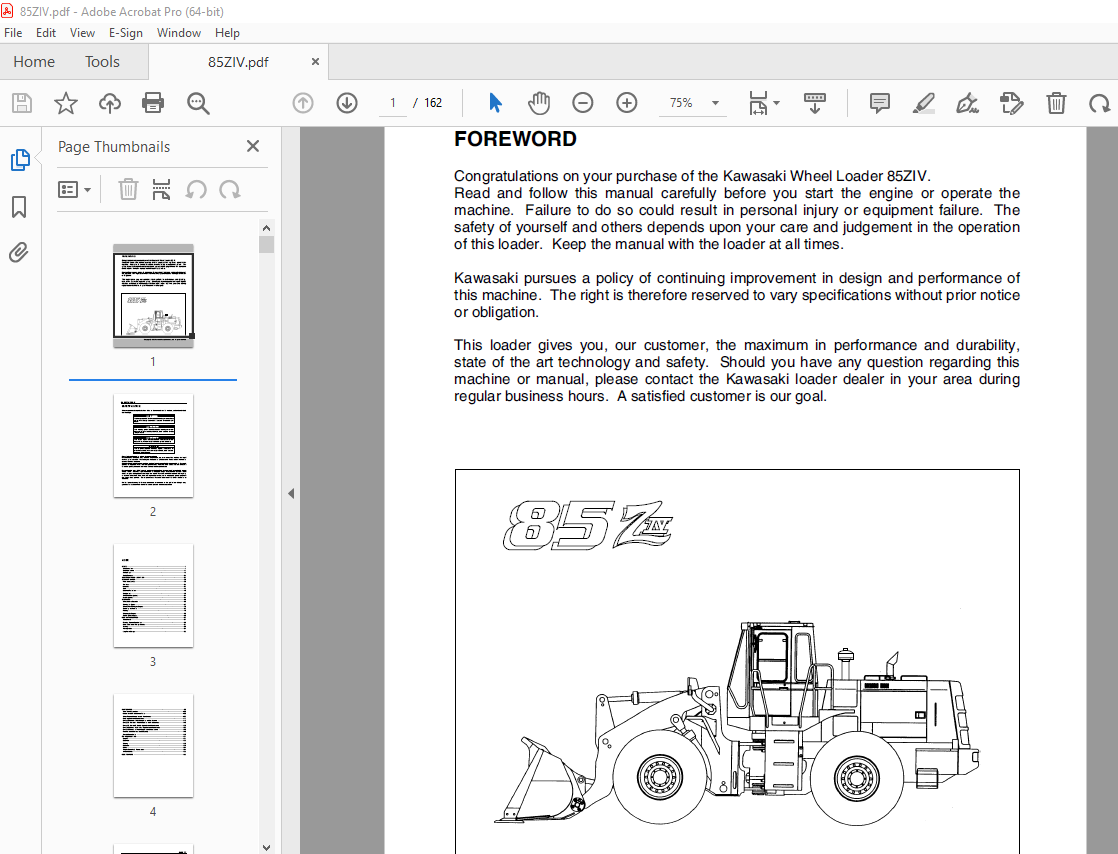1118x854 pixels.
Task: Delete selected page in thumbnails panel
Action: tap(128, 190)
